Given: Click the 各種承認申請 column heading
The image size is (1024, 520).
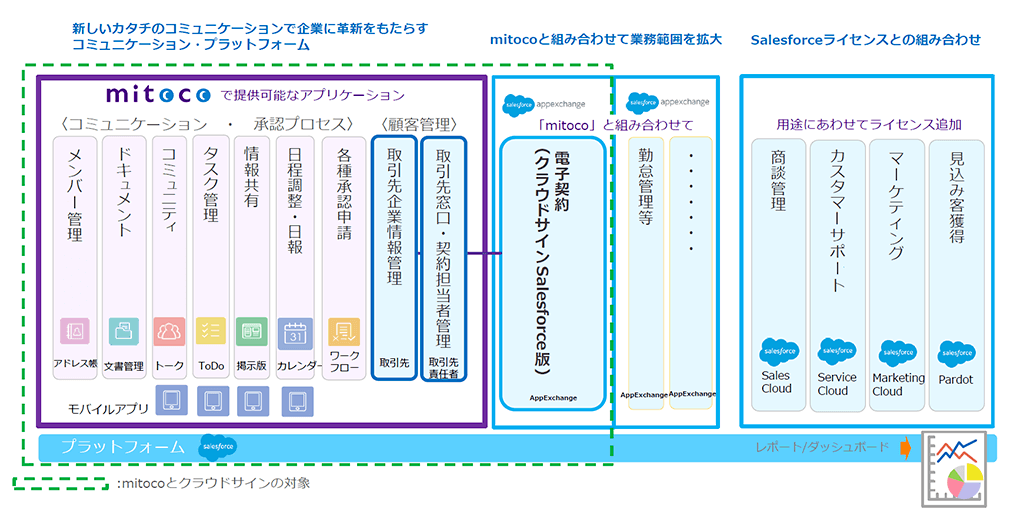Looking at the screenshot, I should (344, 193).
